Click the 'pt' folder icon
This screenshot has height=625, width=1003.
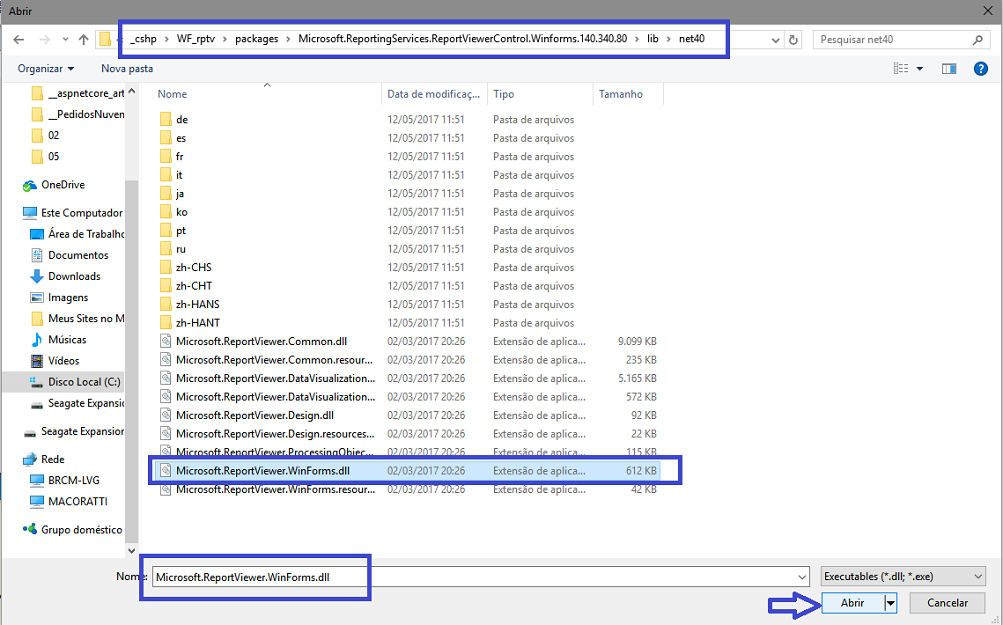tap(166, 231)
